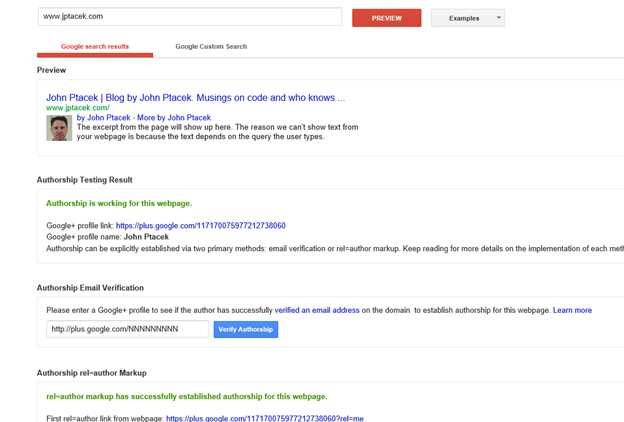Switch to Google Custom Search tab
This screenshot has width=624, height=422.
pyautogui.click(x=211, y=47)
